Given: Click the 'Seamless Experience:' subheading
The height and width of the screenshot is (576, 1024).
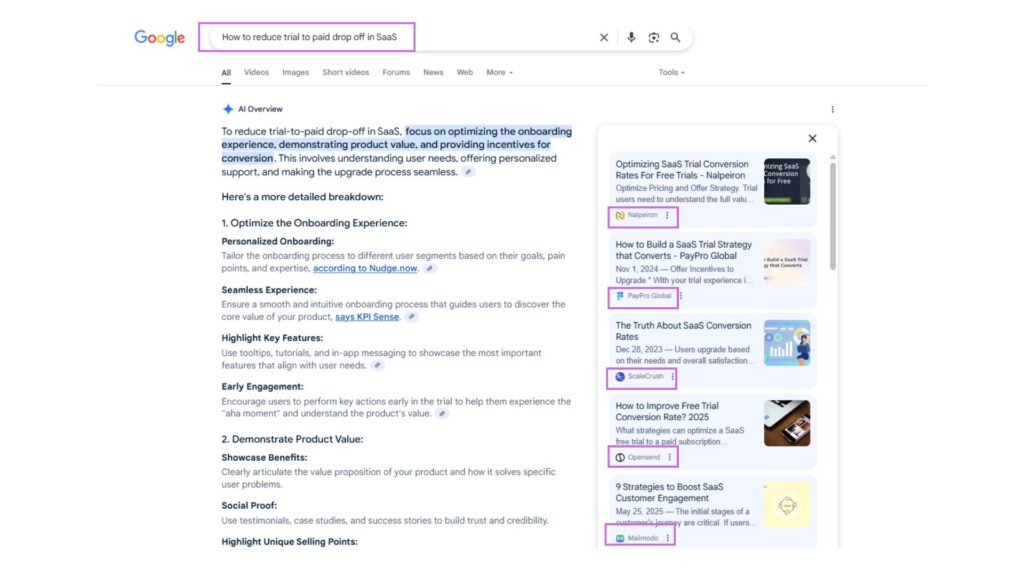Looking at the screenshot, I should coord(269,289).
